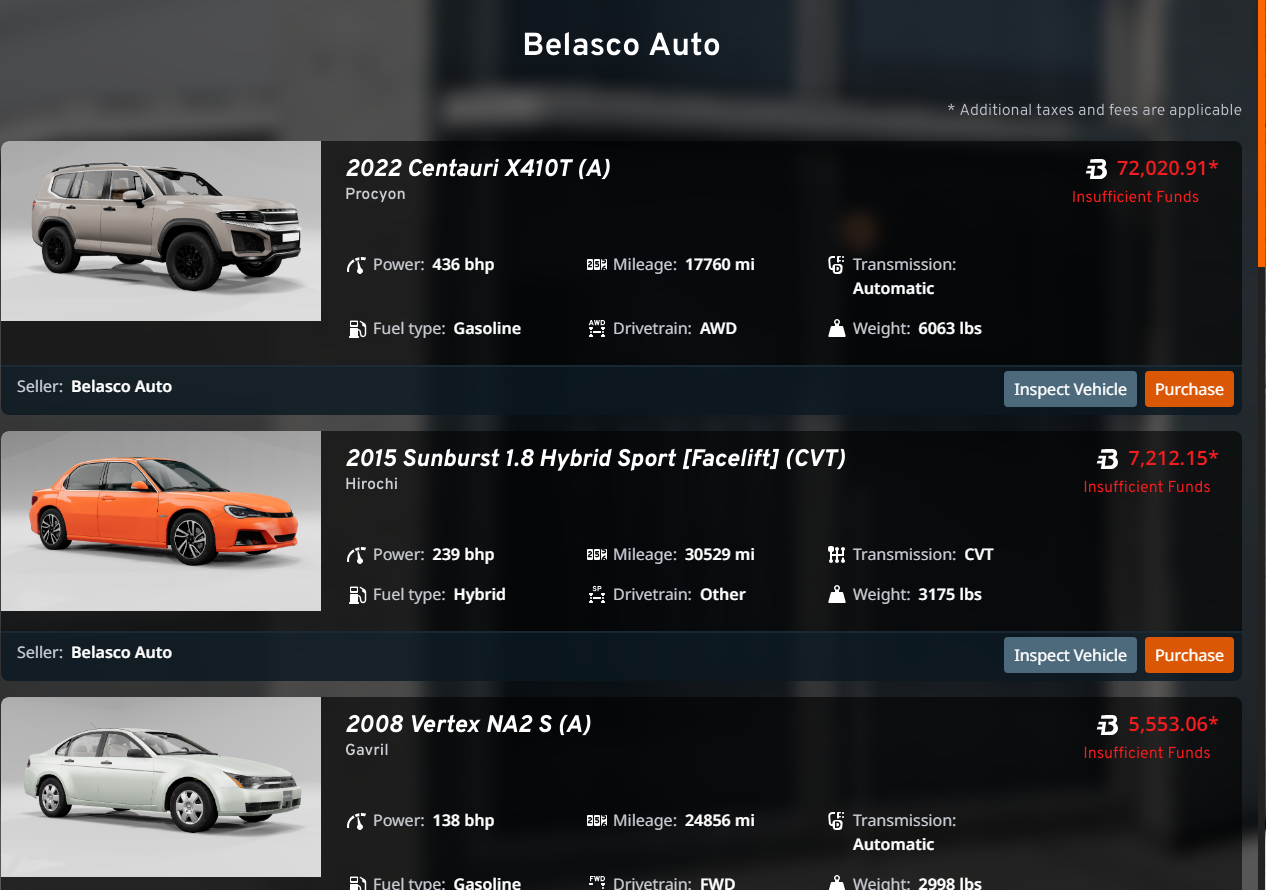1266x890 pixels.
Task: Click the Vertex NA2 S sedan thumbnail
Action: click(x=161, y=787)
